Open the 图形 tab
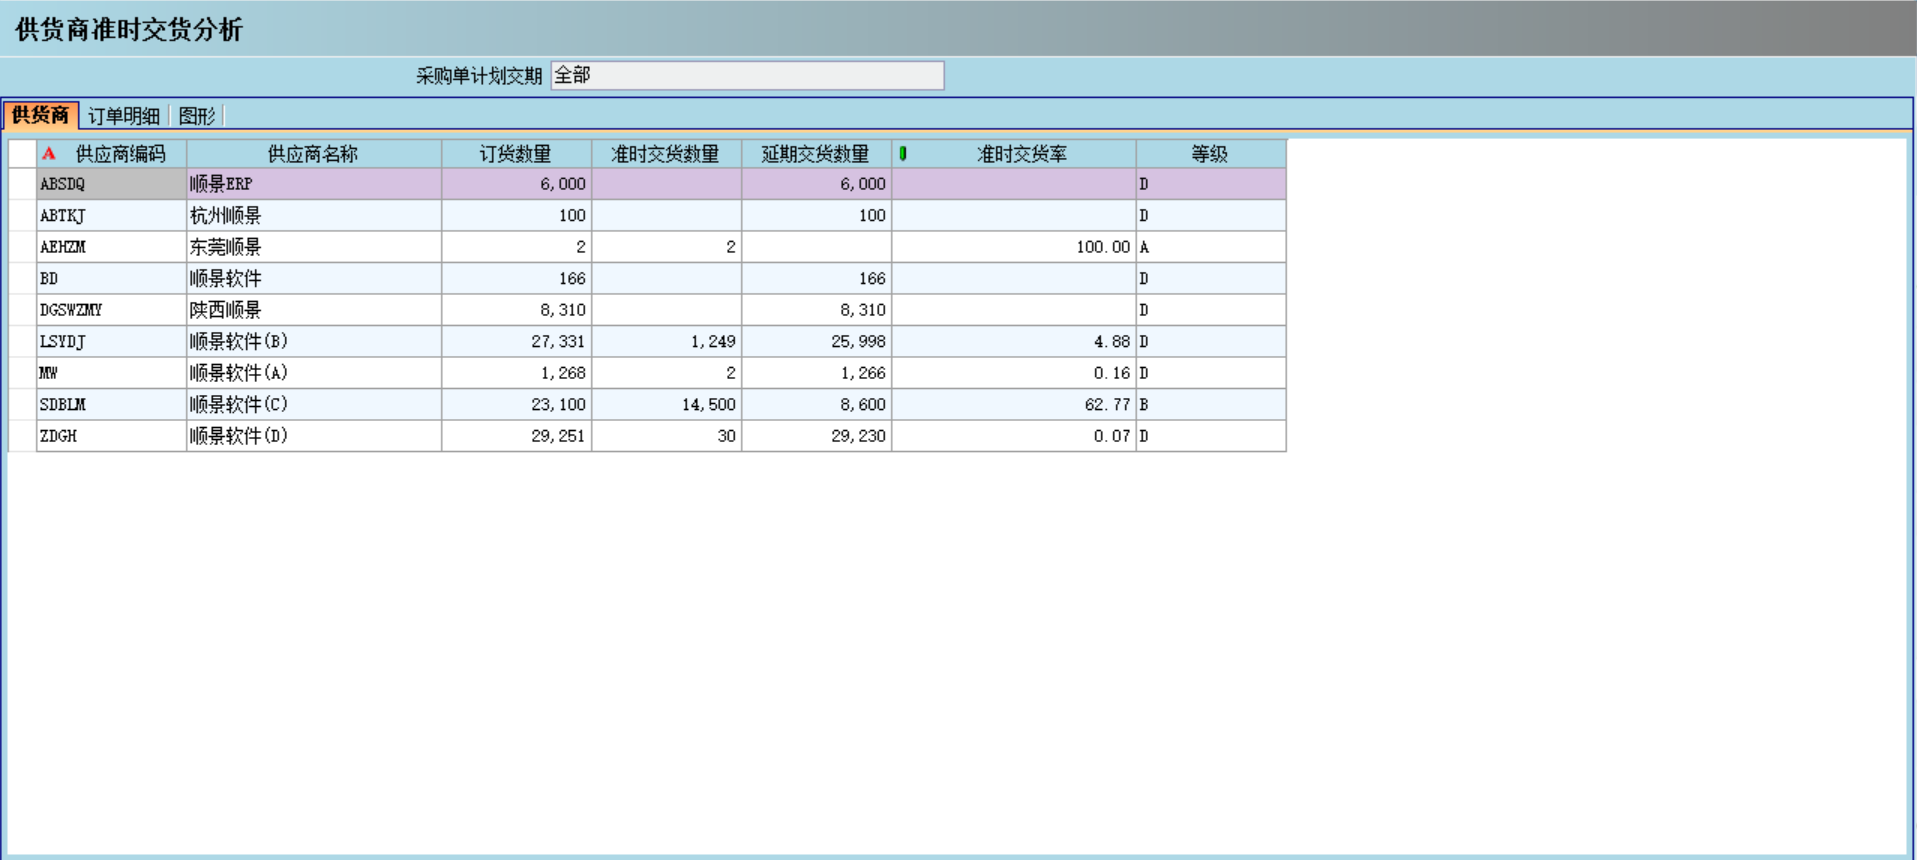 (x=197, y=116)
